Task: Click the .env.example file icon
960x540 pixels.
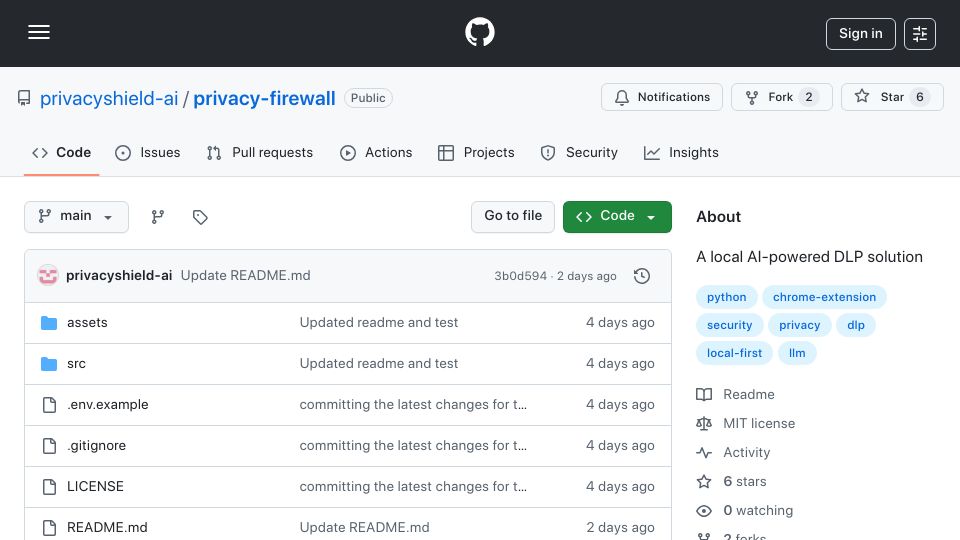Action: [49, 405]
